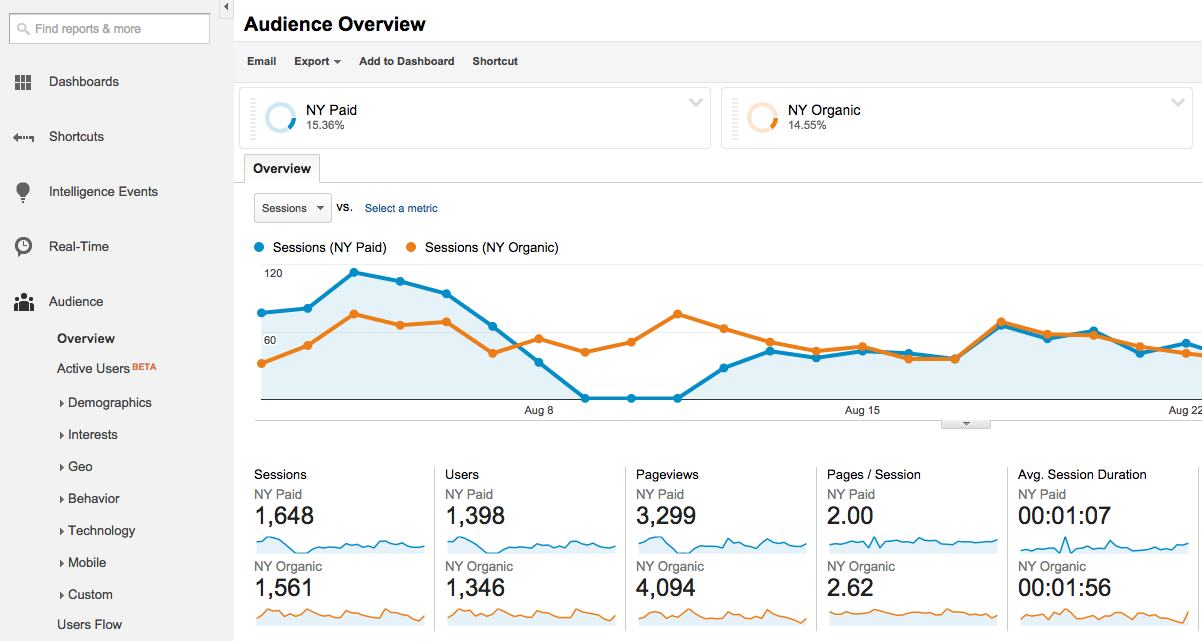This screenshot has height=641, width=1202.
Task: Click the NY Organic donut chart icon
Action: (762, 117)
